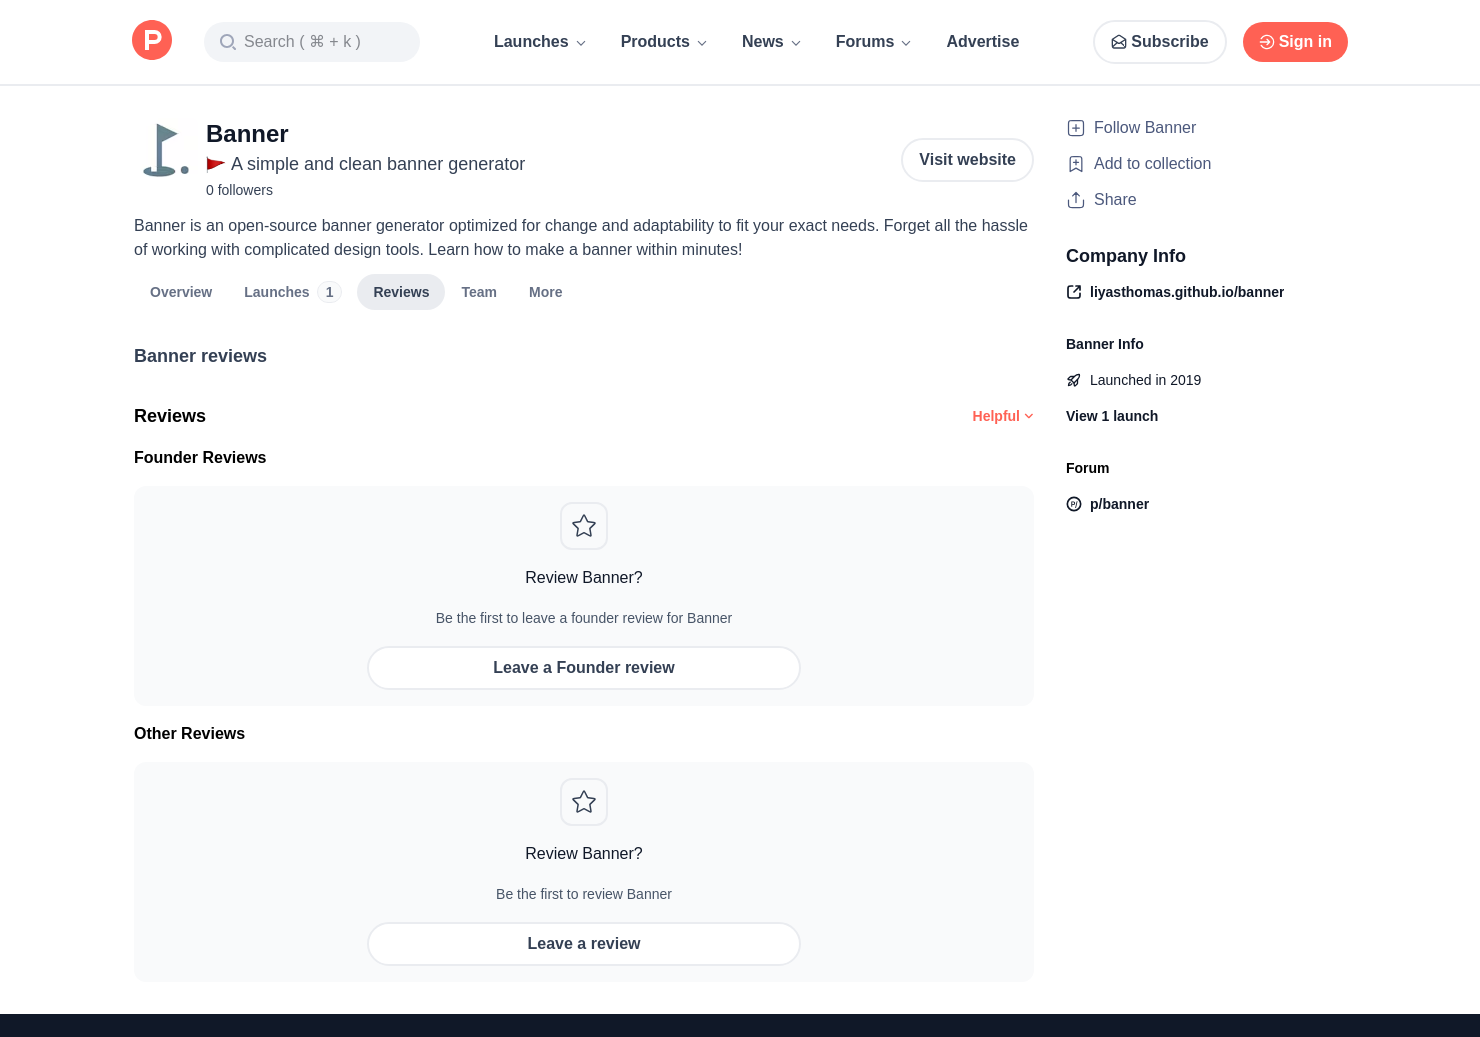Click the Banner product title

pyautogui.click(x=247, y=134)
